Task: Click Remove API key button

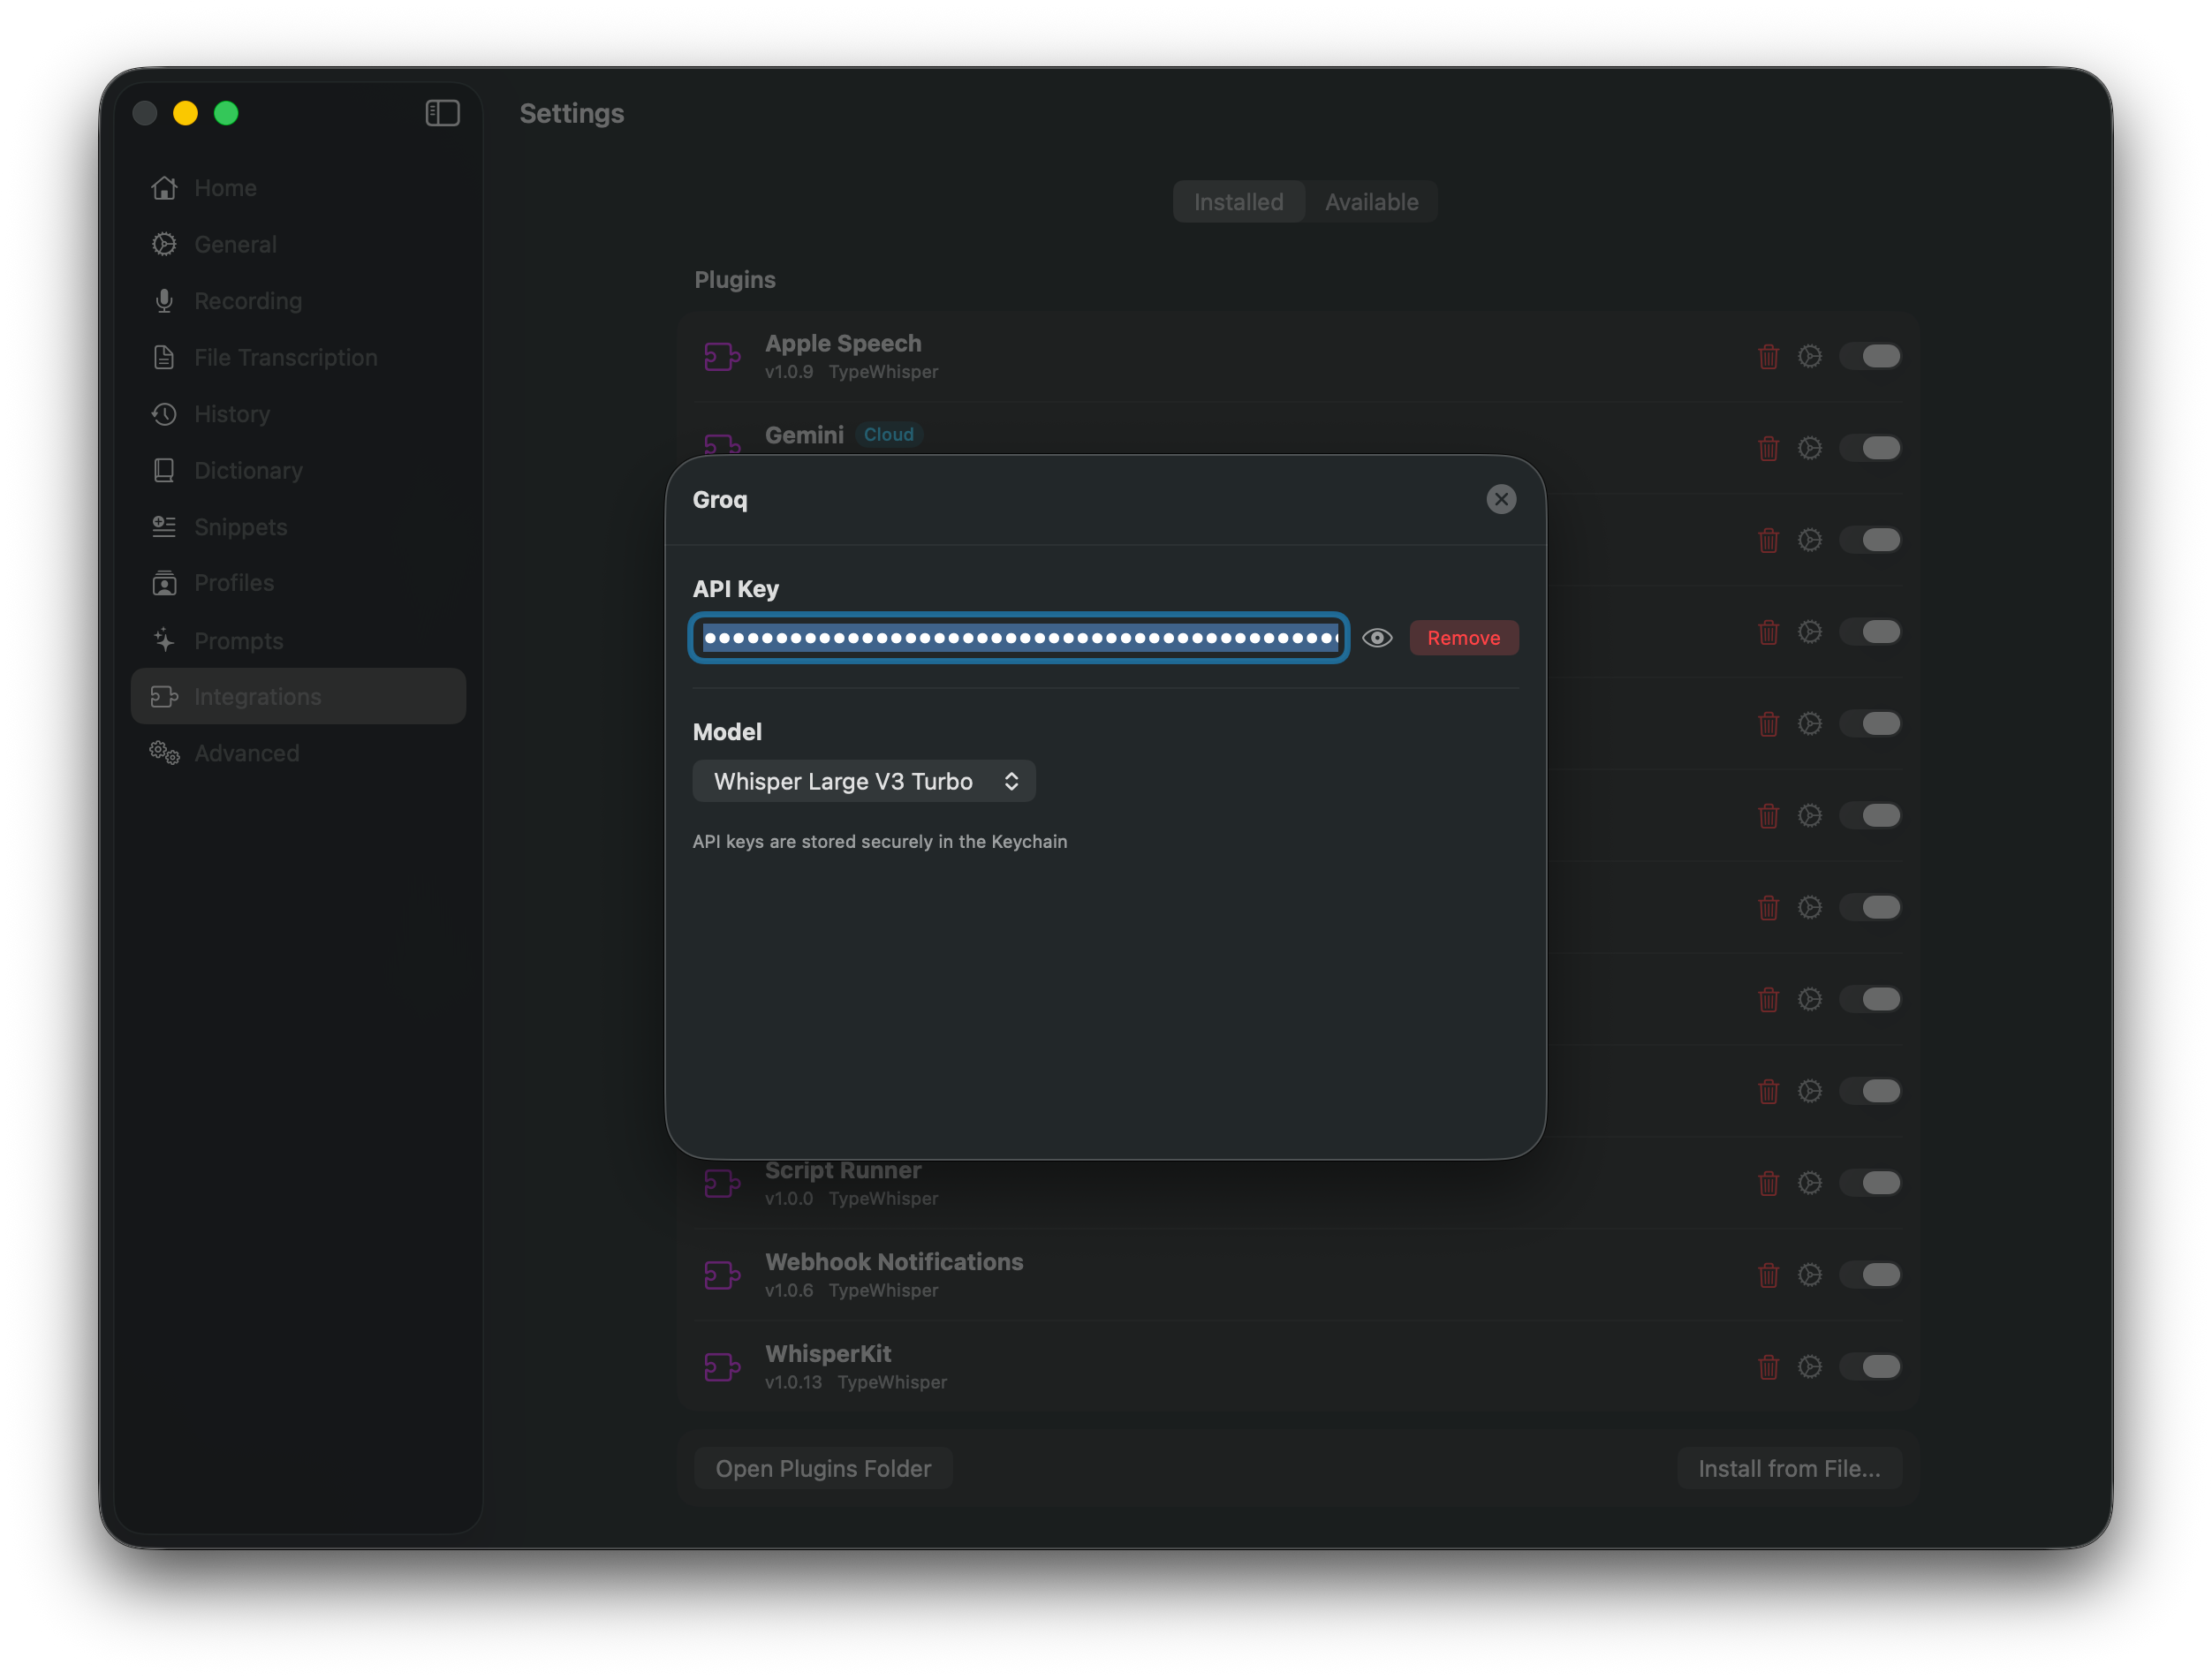Action: [x=1463, y=638]
